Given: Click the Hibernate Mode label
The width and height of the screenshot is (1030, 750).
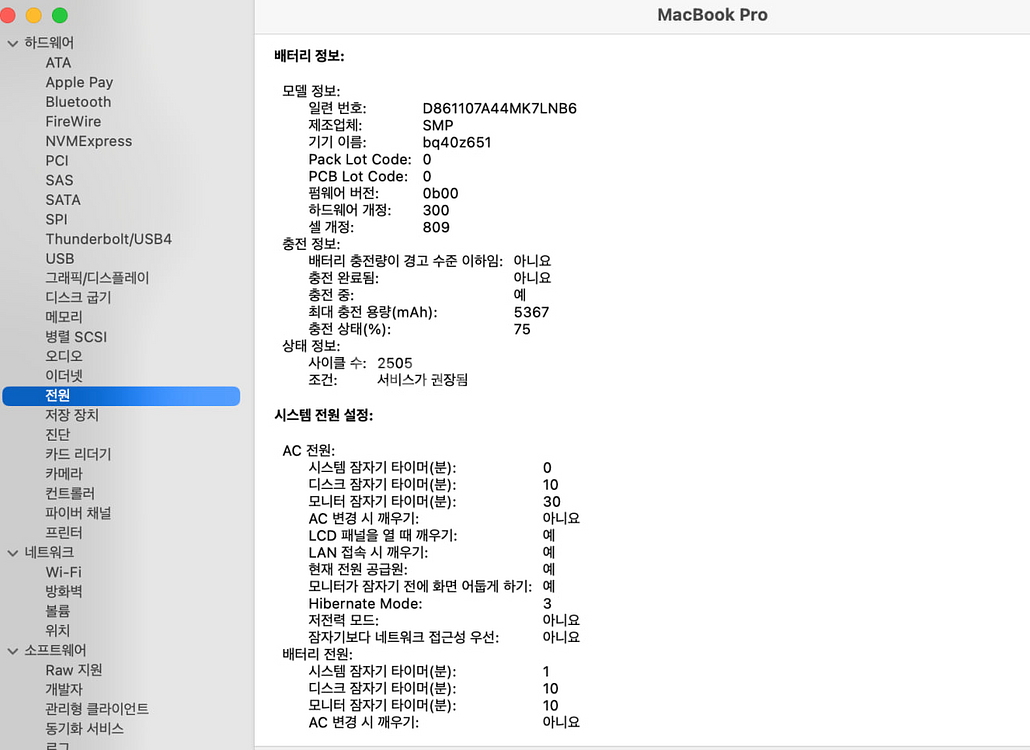Looking at the screenshot, I should (x=365, y=604).
